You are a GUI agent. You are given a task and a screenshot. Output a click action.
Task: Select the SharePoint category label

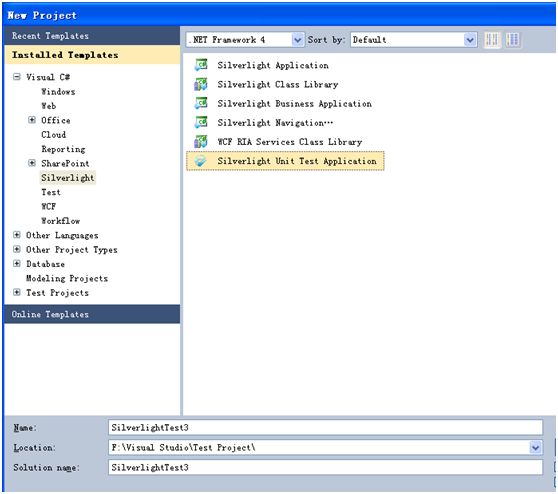pos(65,163)
